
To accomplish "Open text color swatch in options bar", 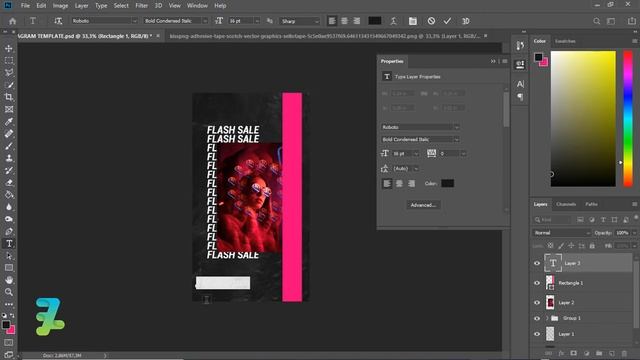I will [x=375, y=21].
